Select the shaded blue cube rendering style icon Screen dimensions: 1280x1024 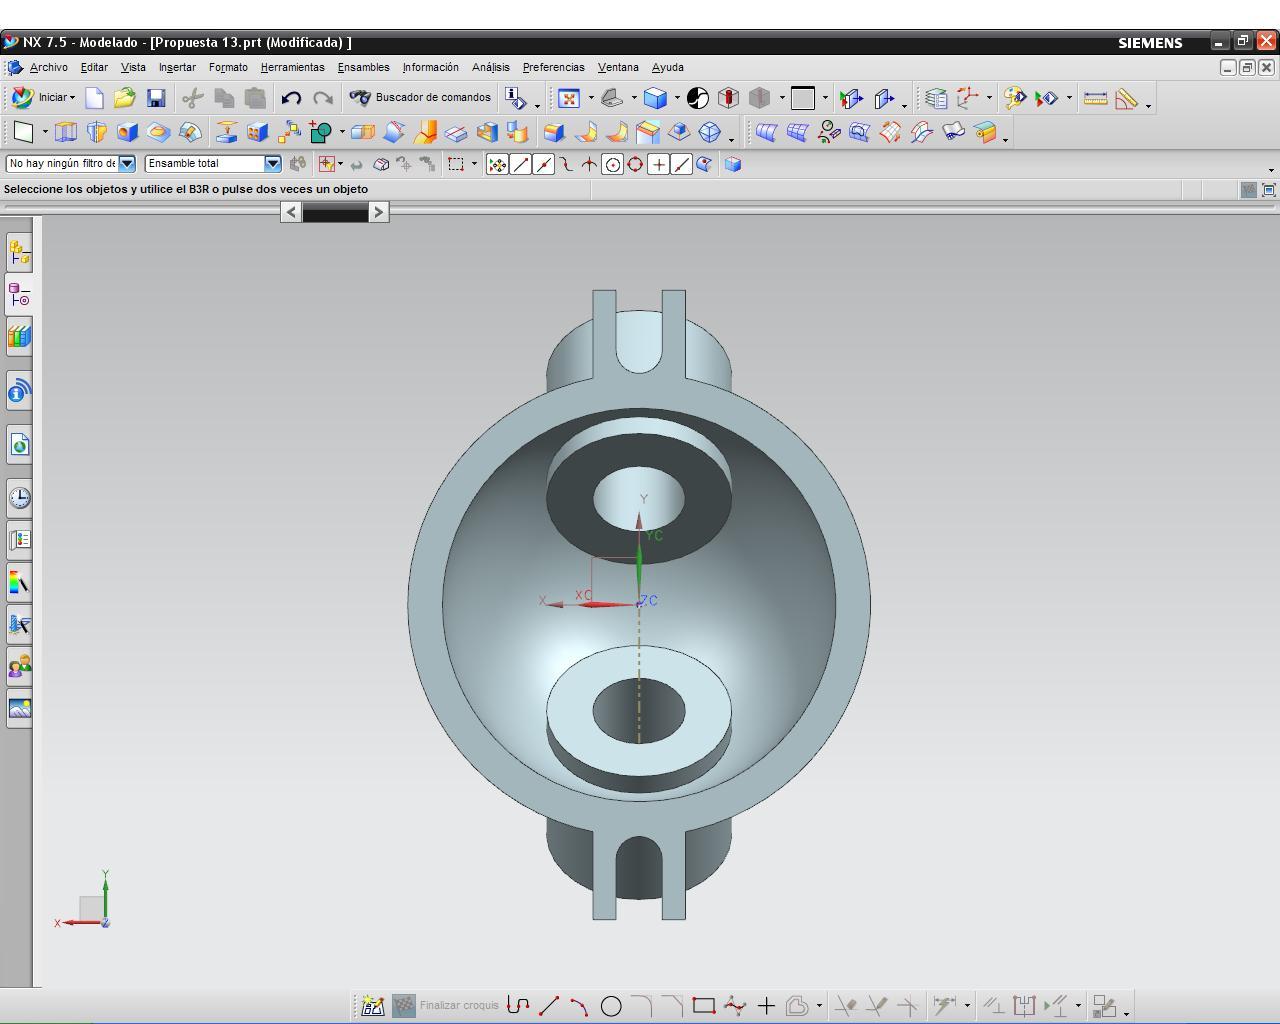coord(655,98)
